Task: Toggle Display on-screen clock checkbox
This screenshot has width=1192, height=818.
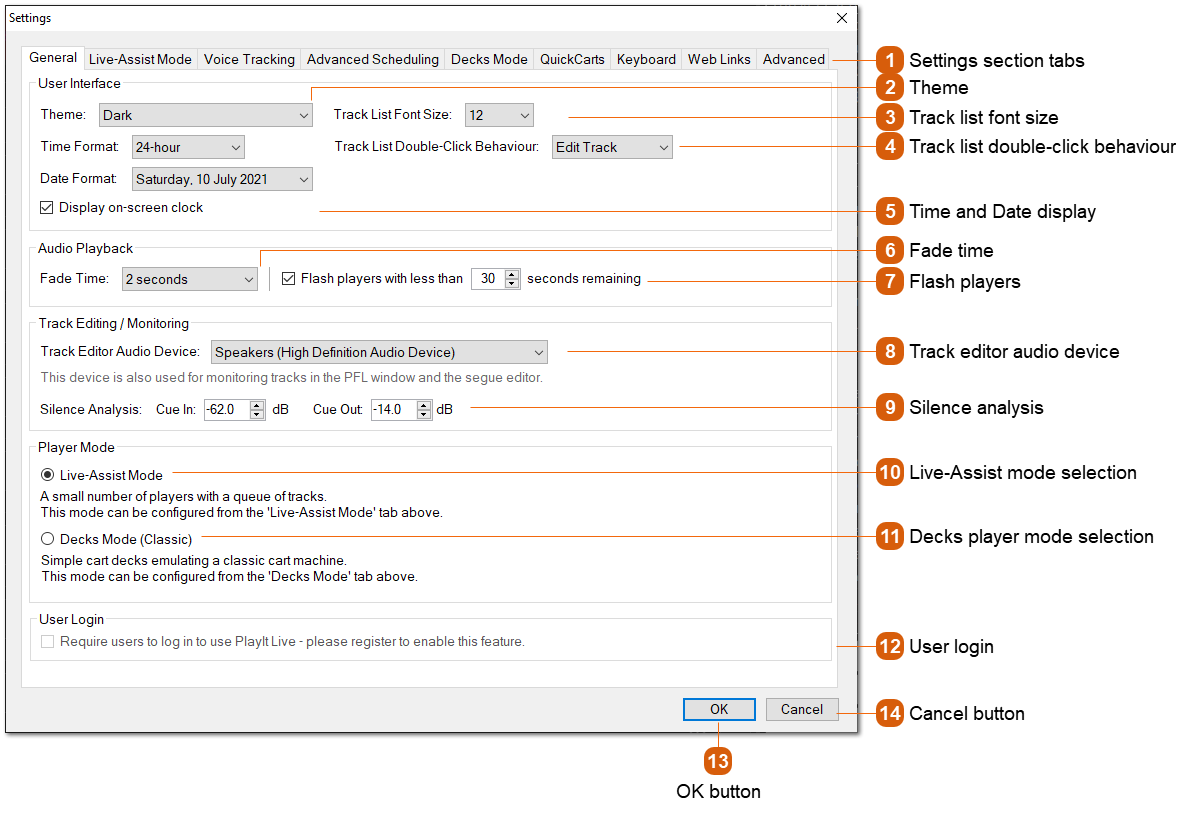Action: 47,208
